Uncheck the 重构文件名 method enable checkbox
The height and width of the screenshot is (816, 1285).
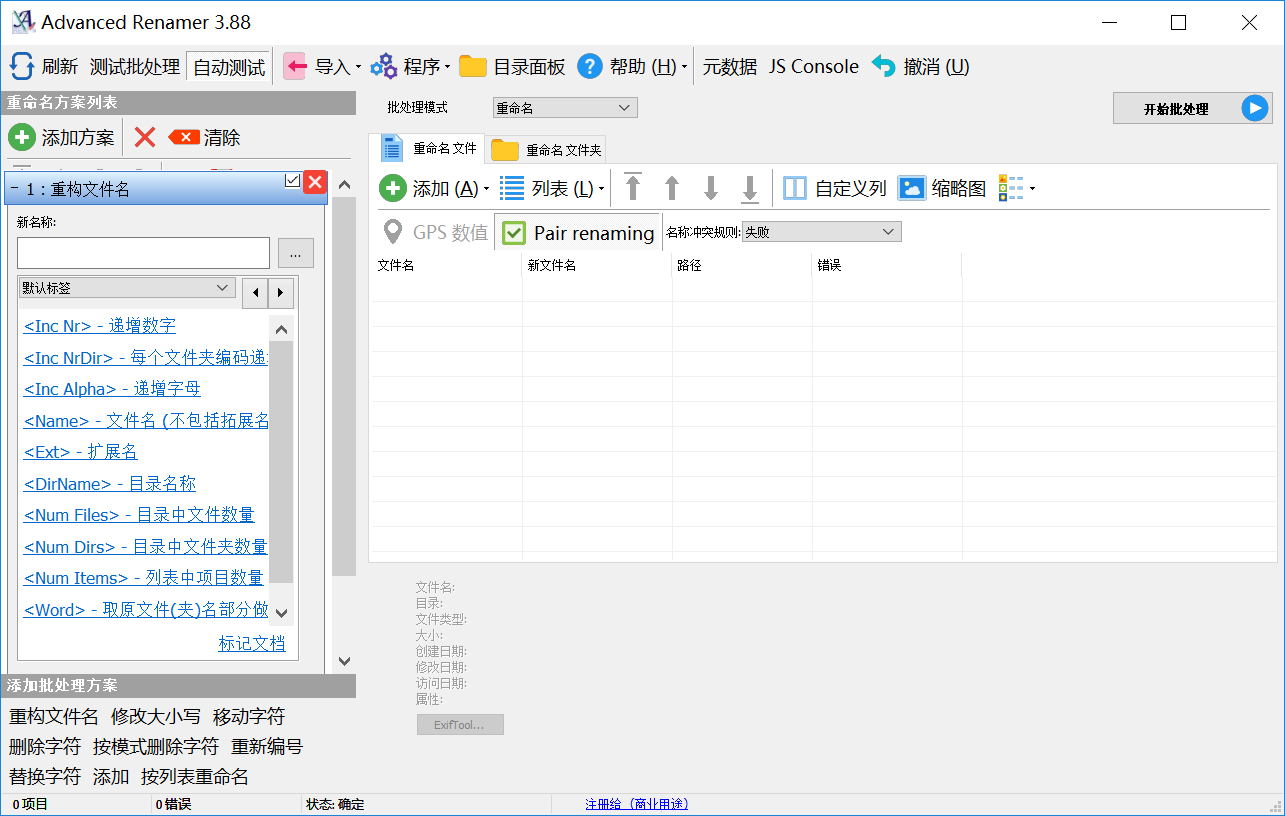pyautogui.click(x=292, y=180)
